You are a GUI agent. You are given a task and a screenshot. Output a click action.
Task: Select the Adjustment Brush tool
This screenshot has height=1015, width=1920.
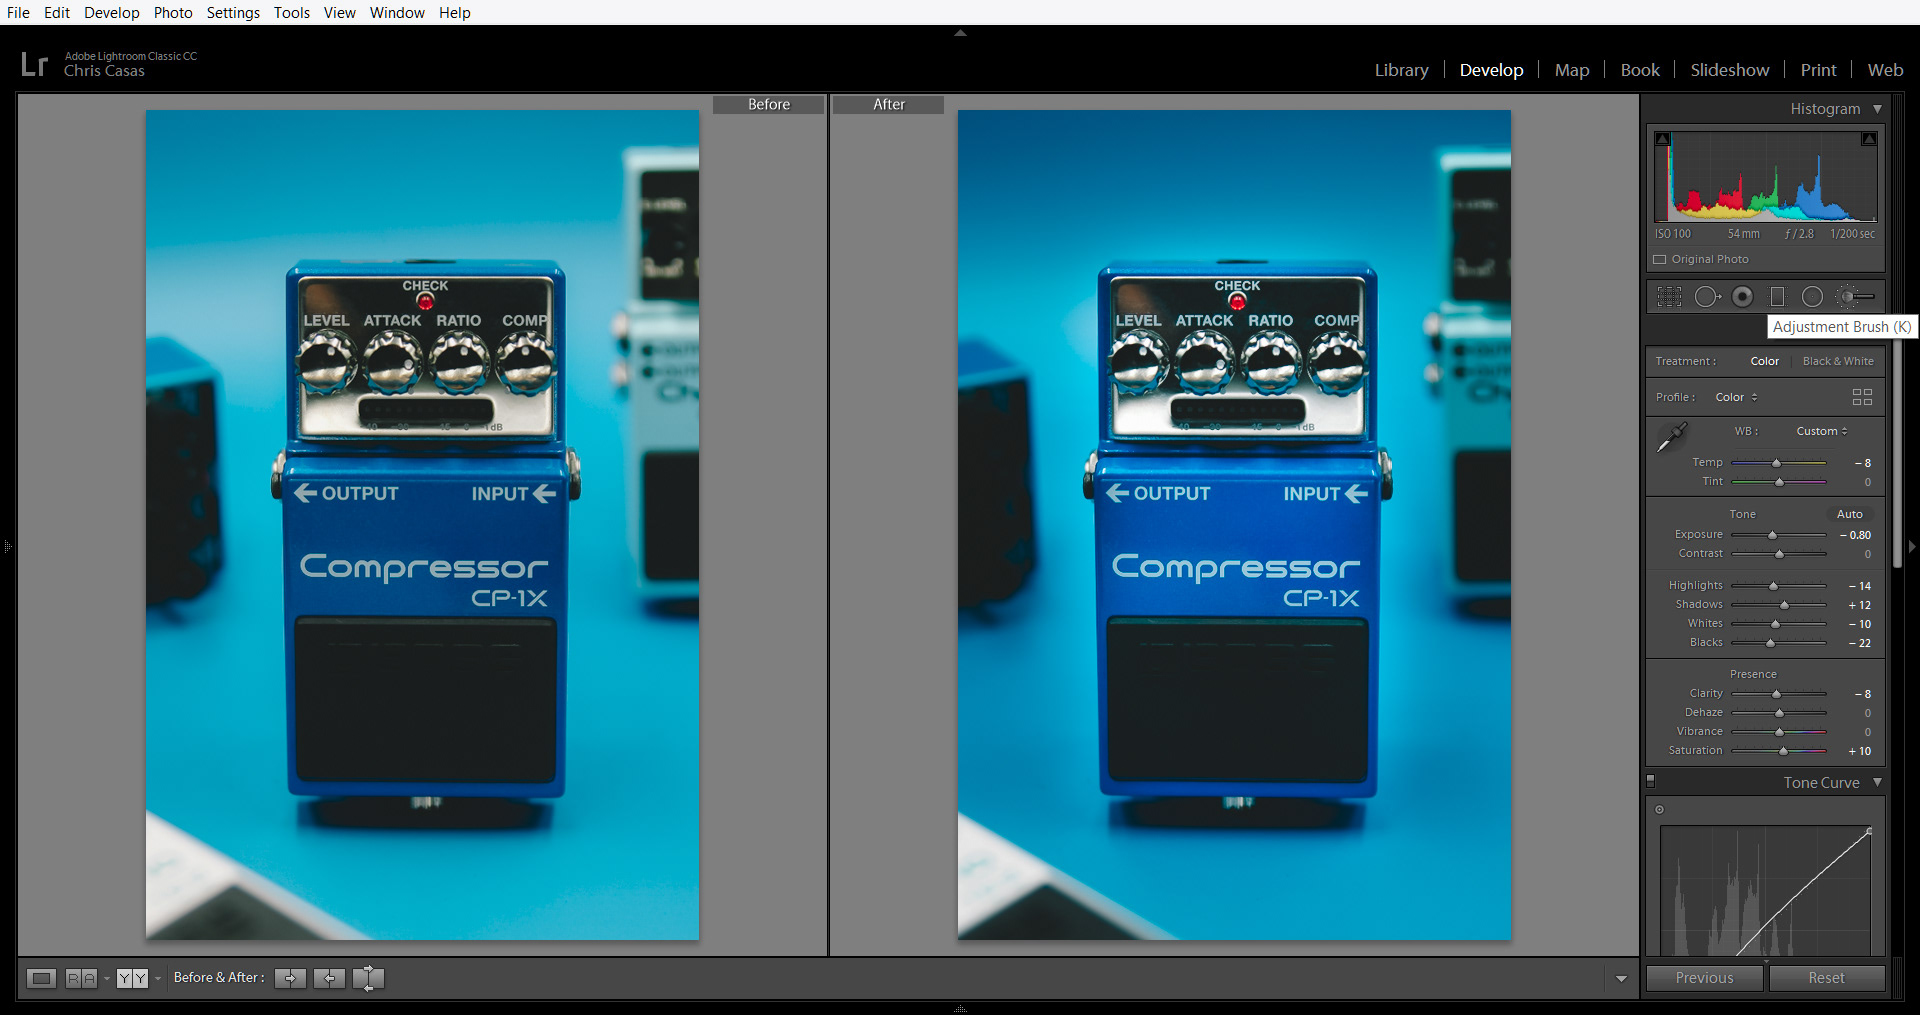point(1857,297)
